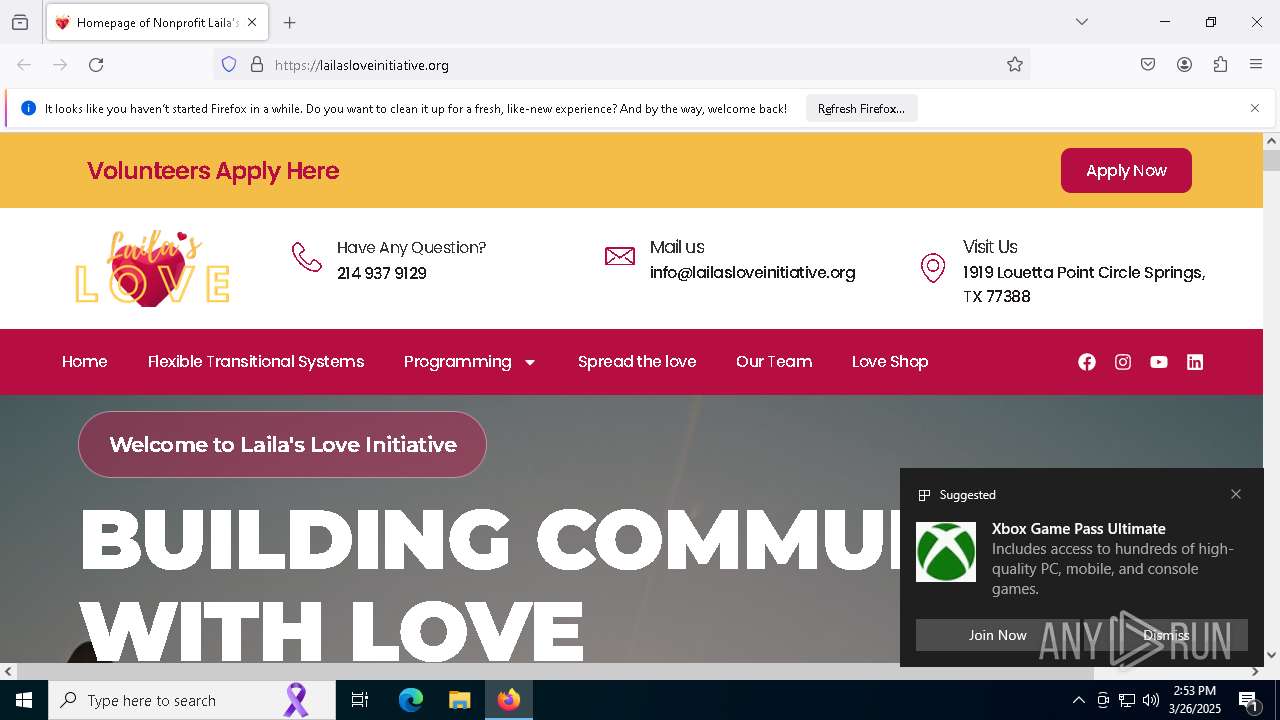This screenshot has height=720, width=1280.
Task: Click the vertical scrollbar thumb
Action: coord(1271,161)
